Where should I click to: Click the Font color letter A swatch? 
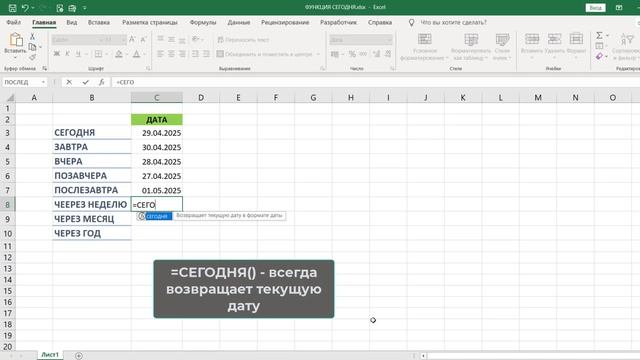pos(136,54)
